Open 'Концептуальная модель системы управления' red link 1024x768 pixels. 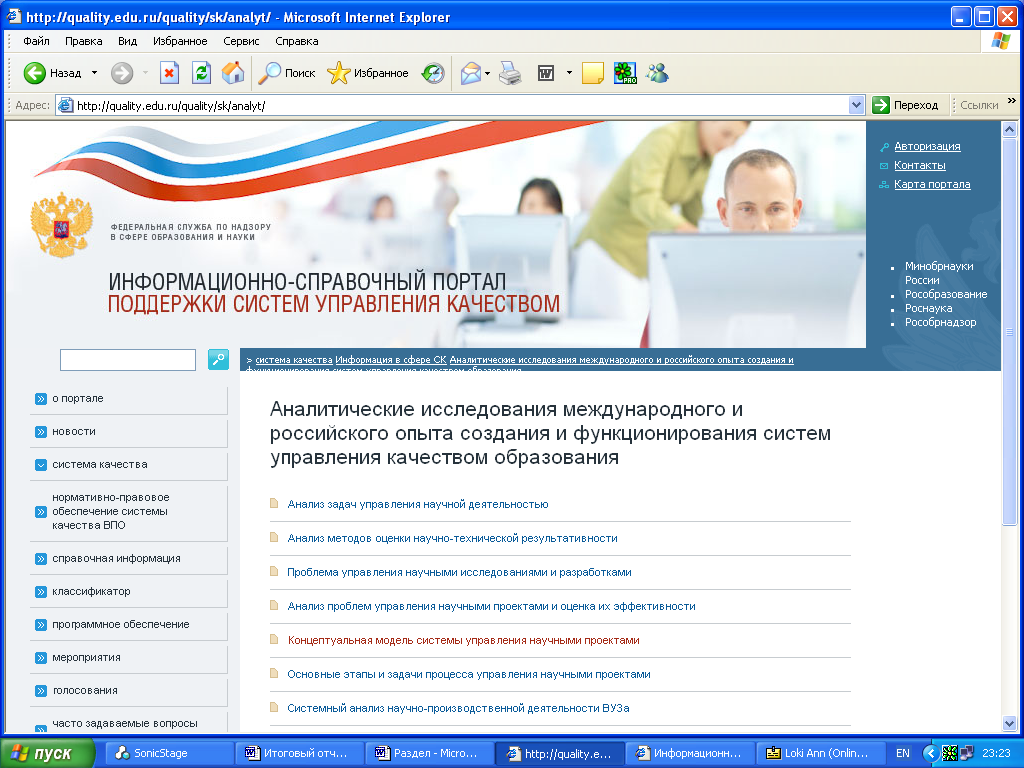click(464, 640)
